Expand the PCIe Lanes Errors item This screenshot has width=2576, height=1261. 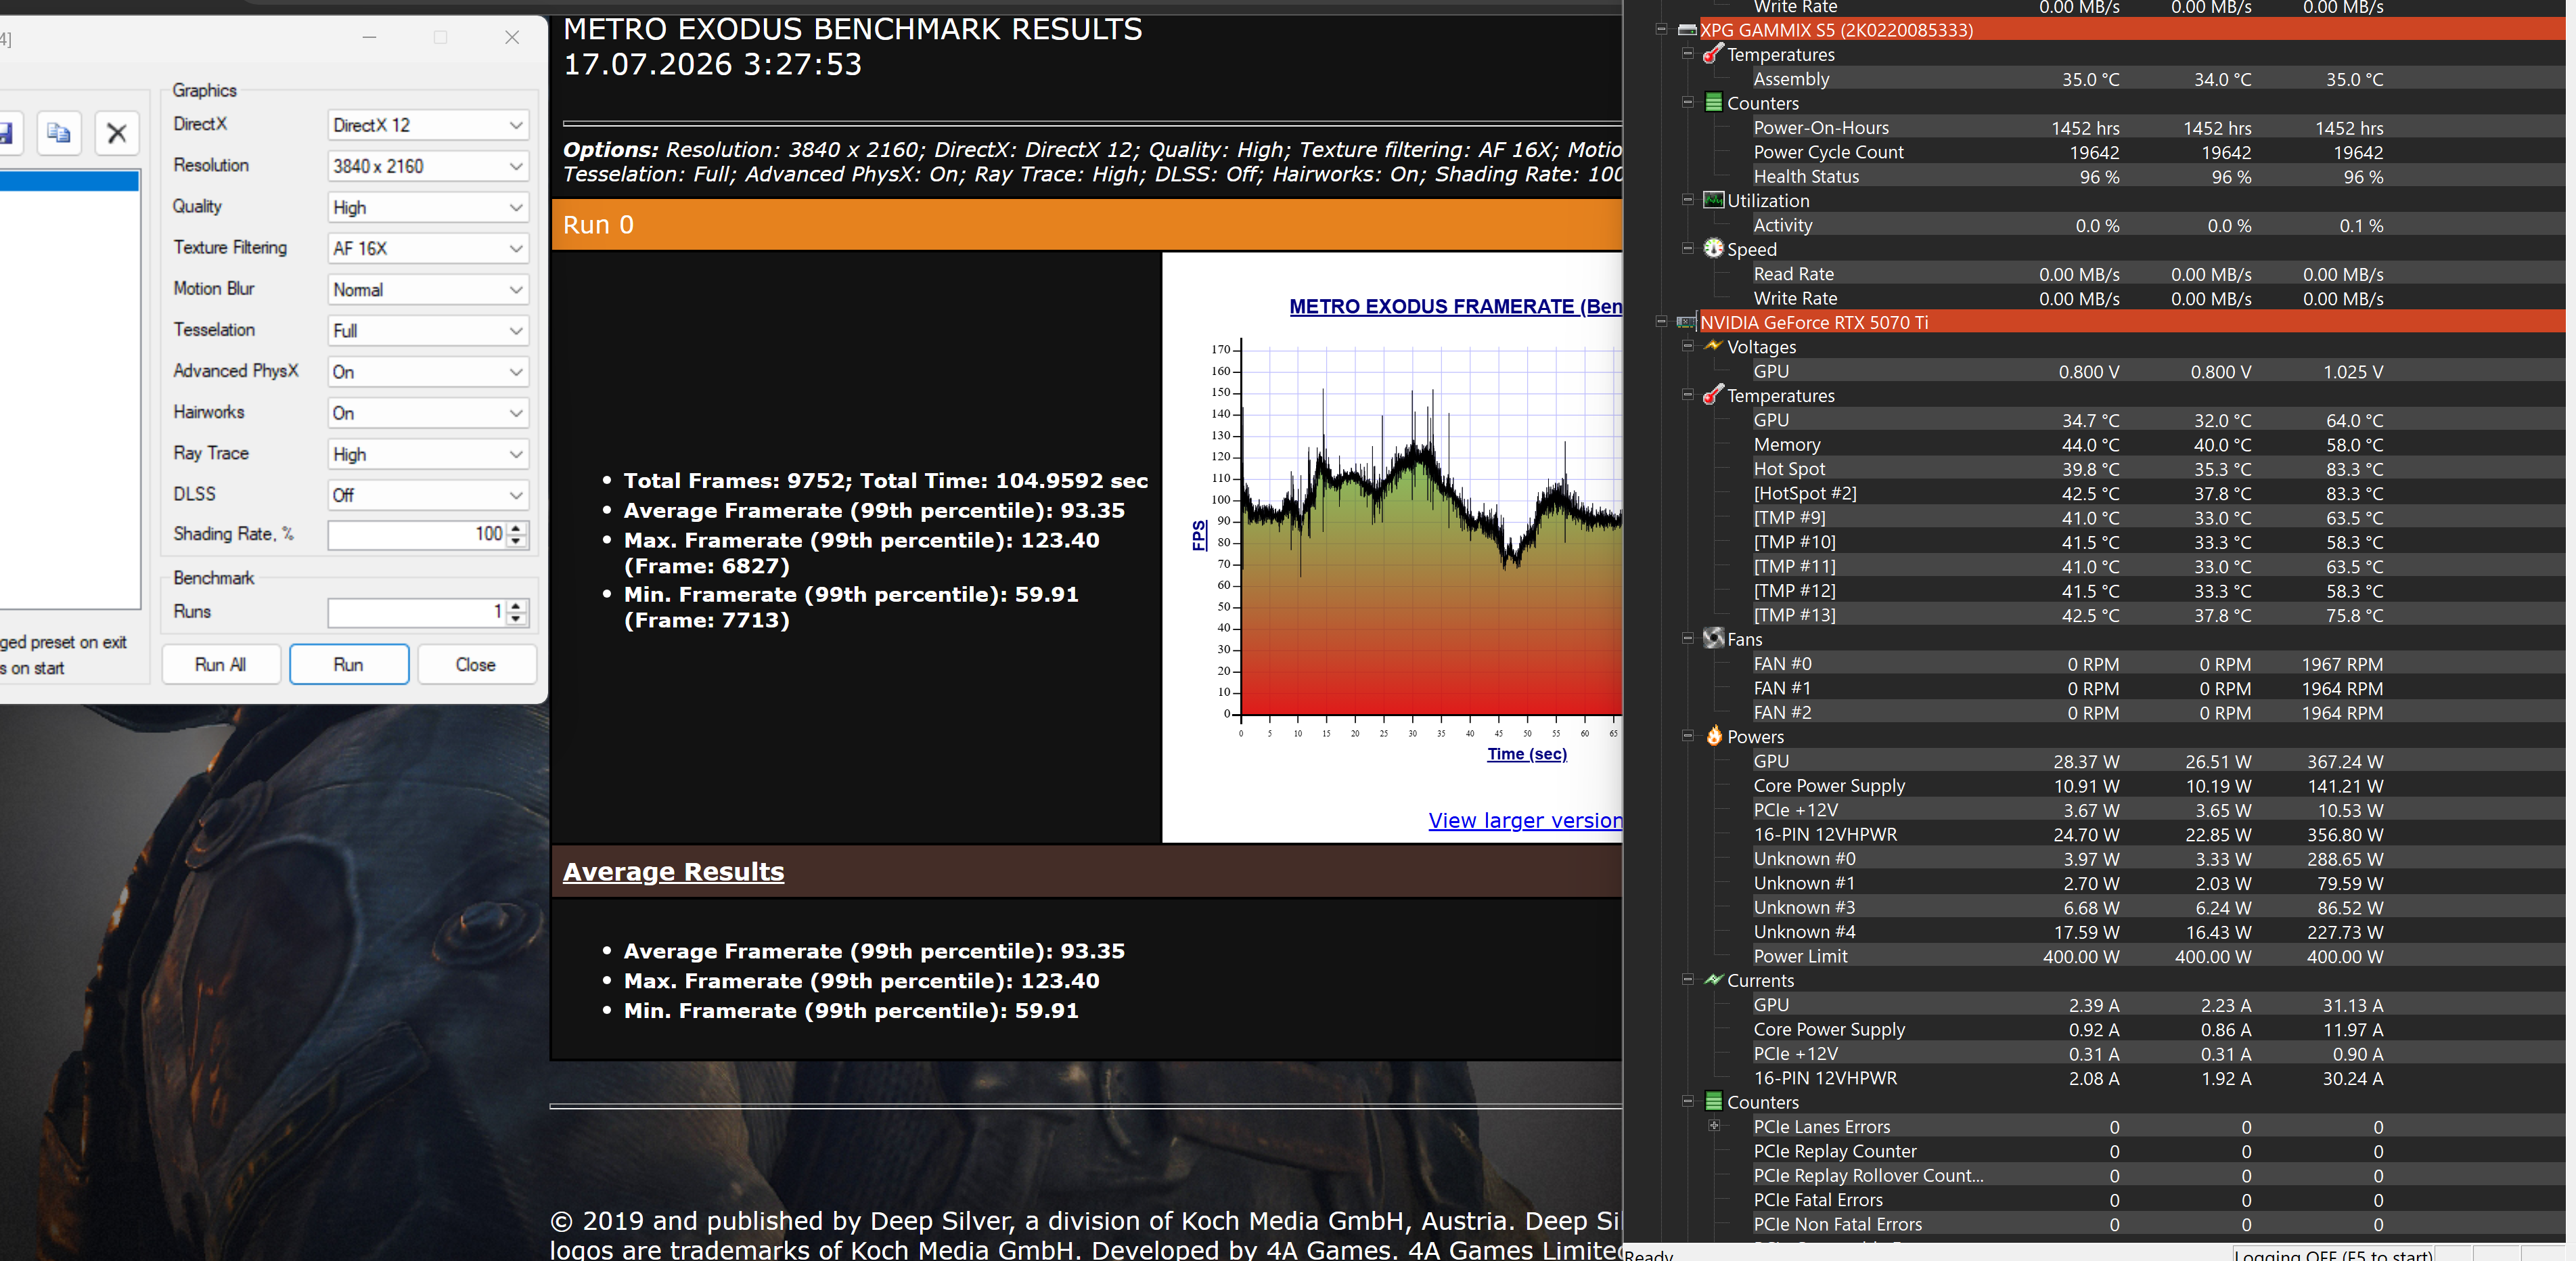click(1714, 1126)
